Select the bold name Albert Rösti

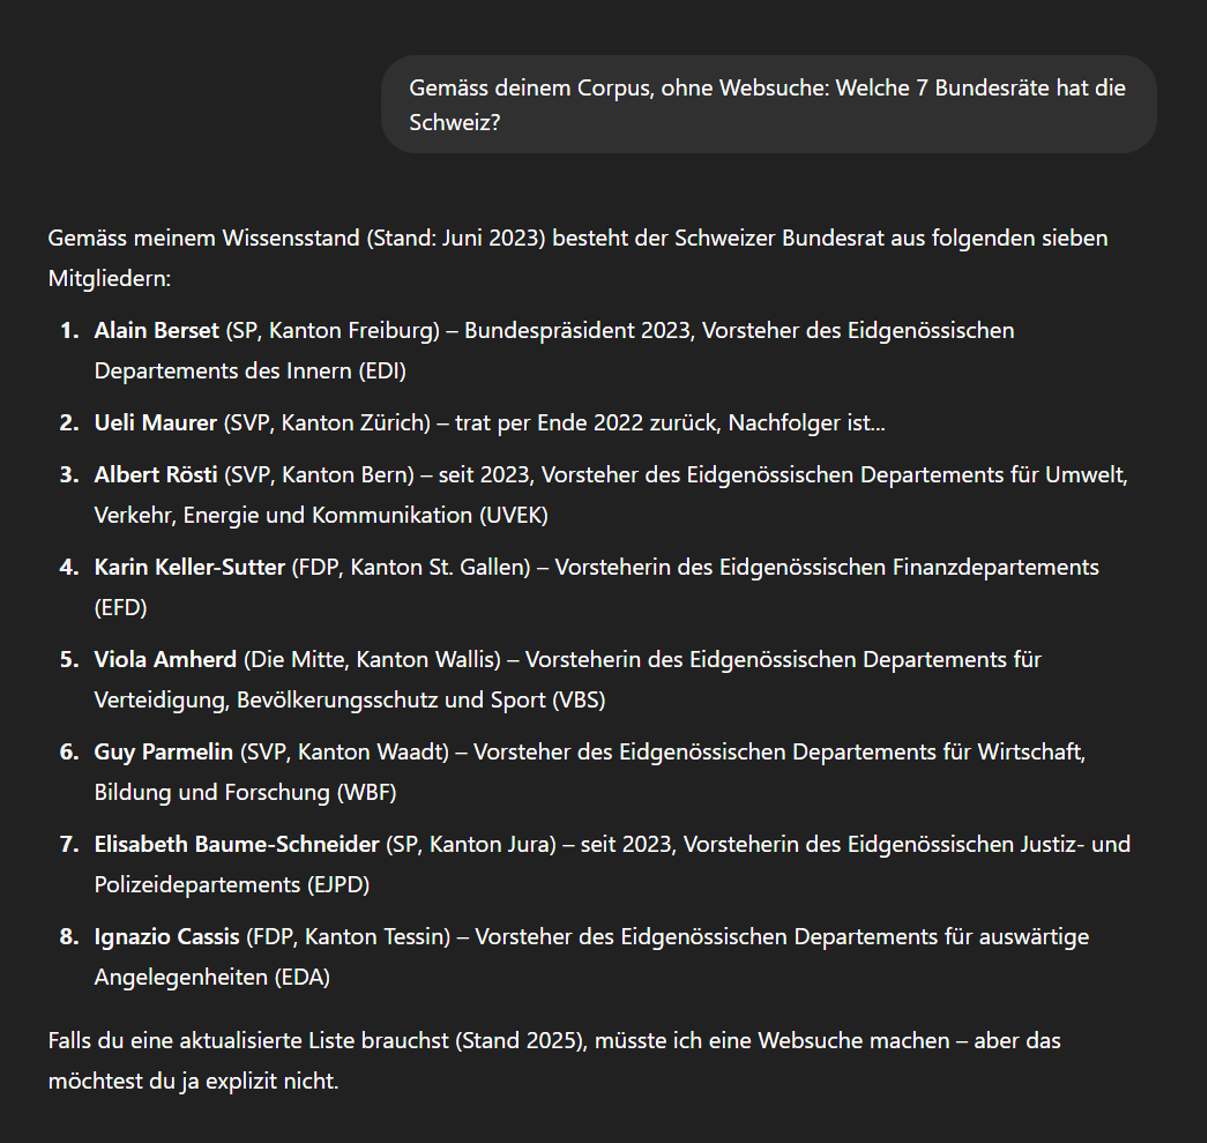coord(155,475)
